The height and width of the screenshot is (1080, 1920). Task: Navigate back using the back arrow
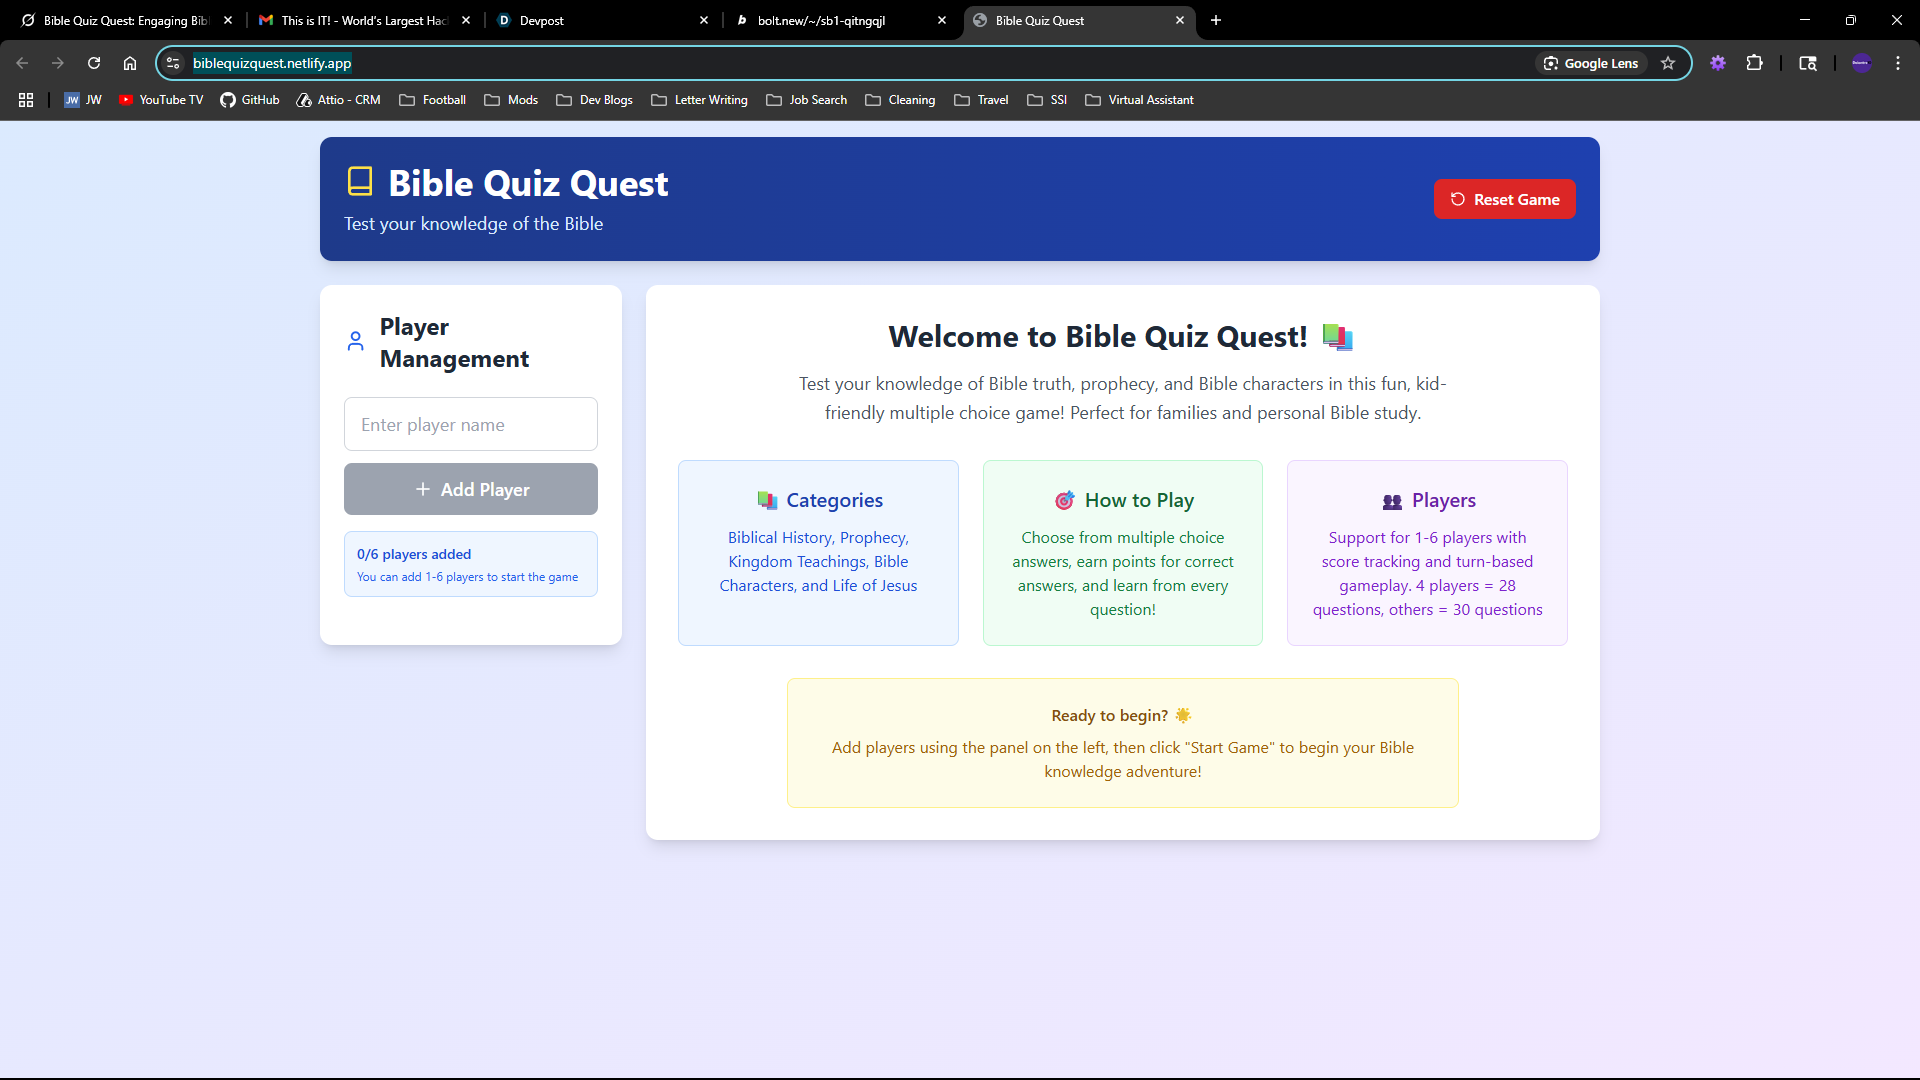[22, 62]
